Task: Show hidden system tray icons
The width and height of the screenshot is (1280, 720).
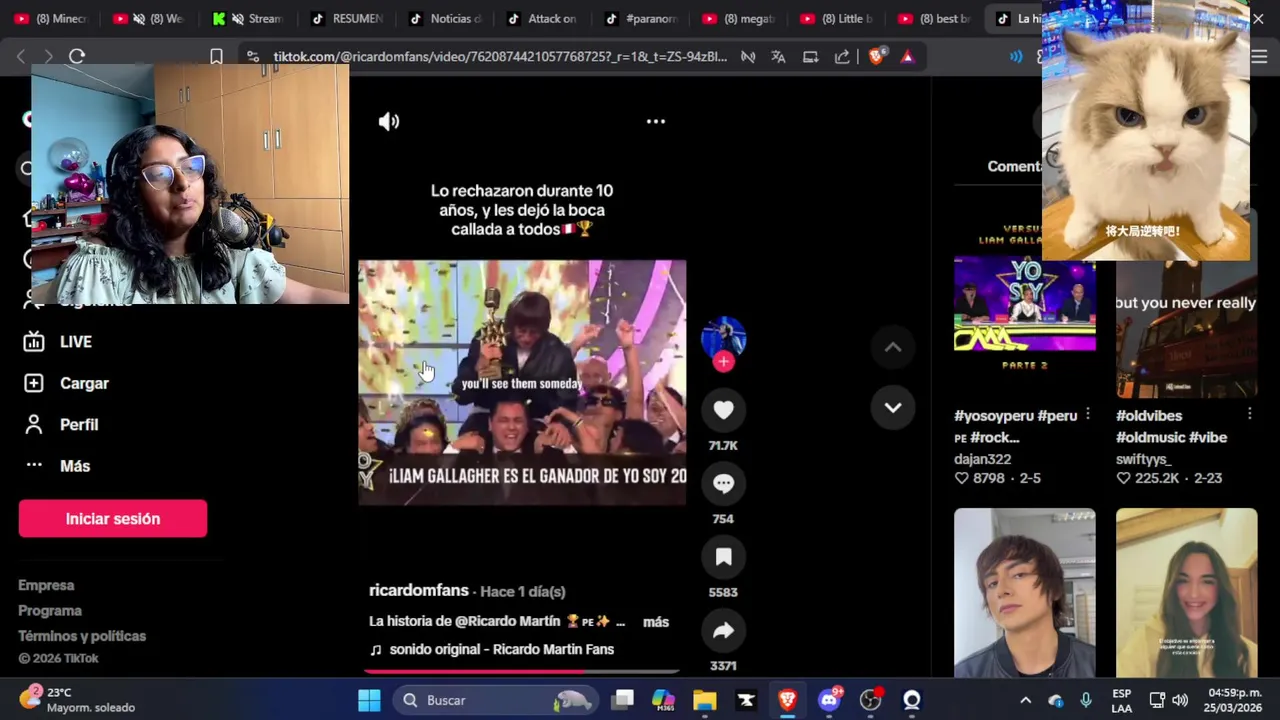Action: pos(1025,700)
